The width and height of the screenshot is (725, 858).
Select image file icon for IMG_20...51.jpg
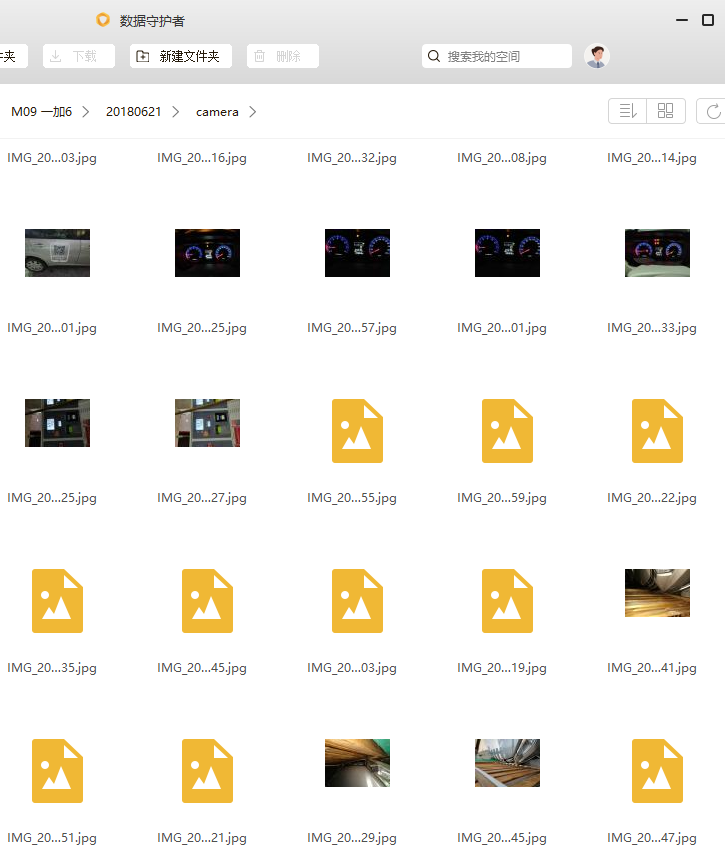[57, 771]
